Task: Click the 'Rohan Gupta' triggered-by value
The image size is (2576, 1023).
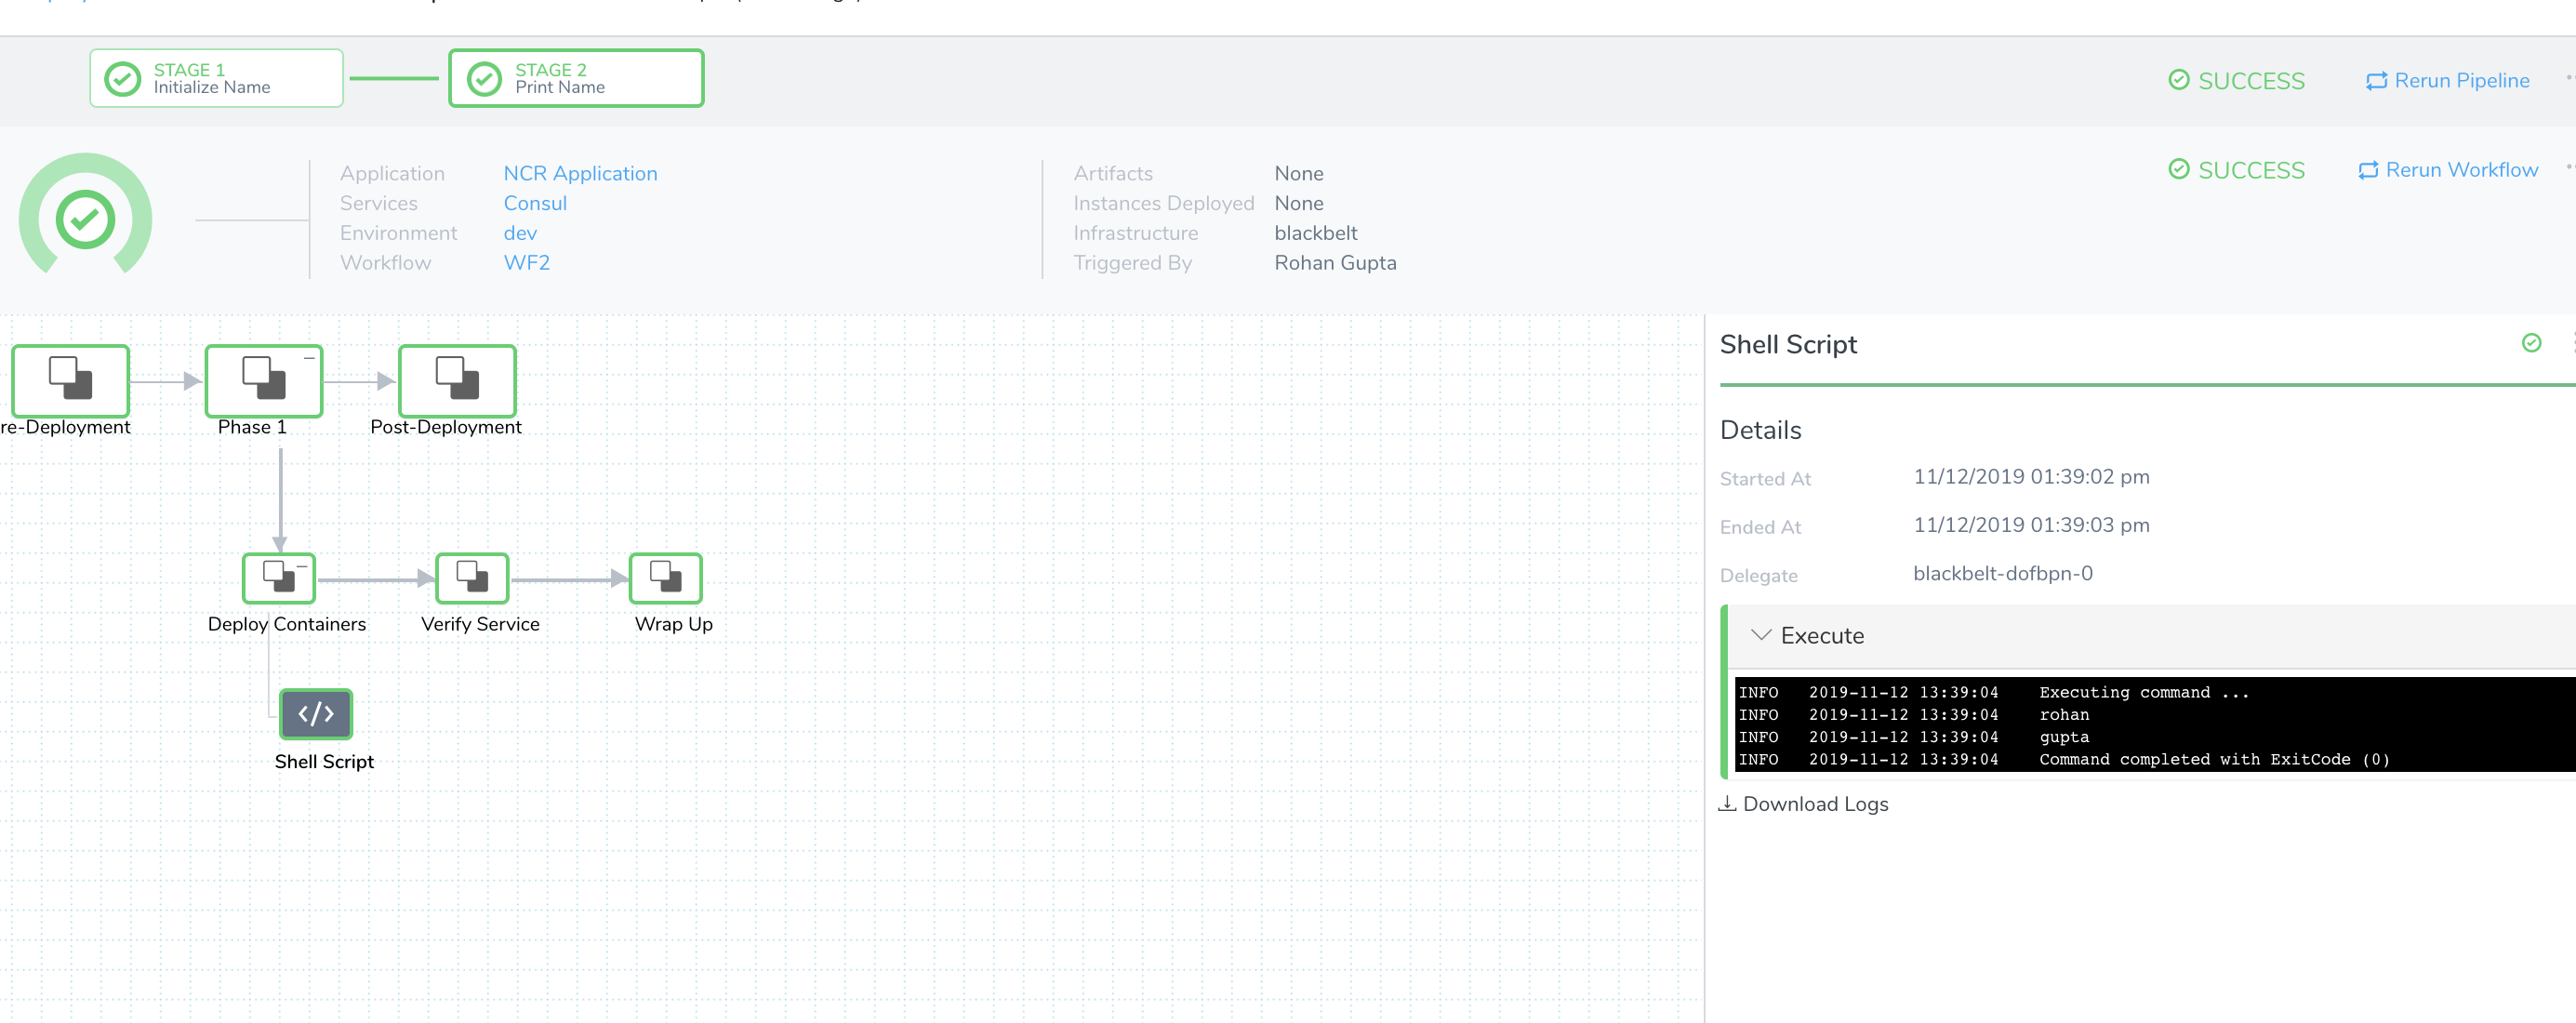Action: (x=1335, y=263)
